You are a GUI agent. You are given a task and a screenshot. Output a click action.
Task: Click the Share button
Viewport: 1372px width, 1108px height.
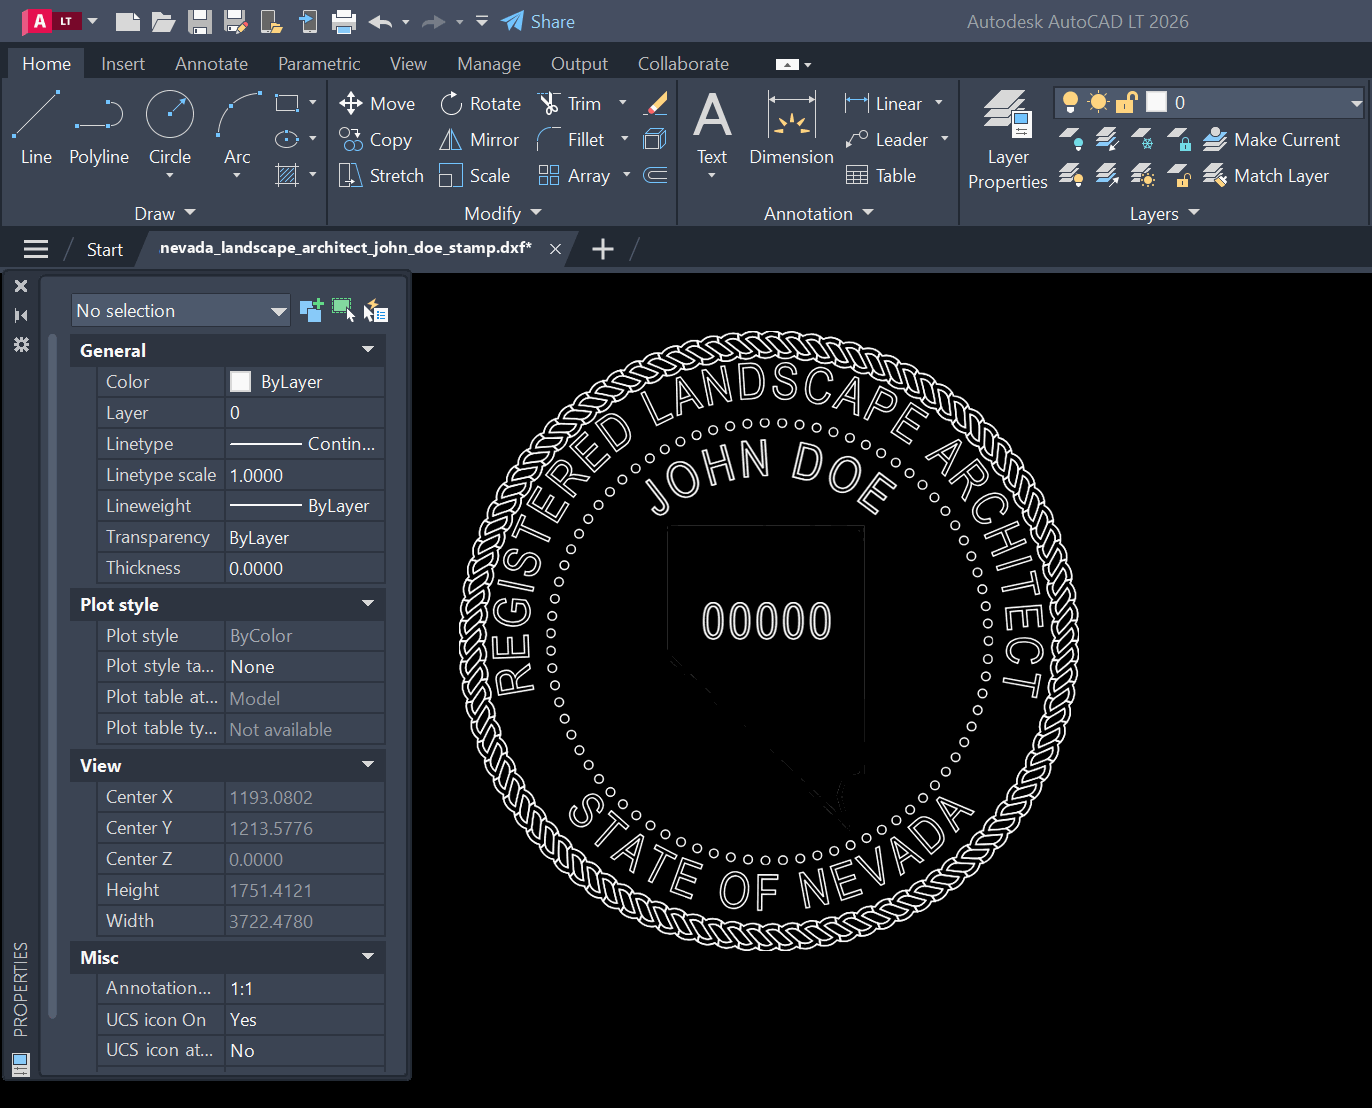538,21
